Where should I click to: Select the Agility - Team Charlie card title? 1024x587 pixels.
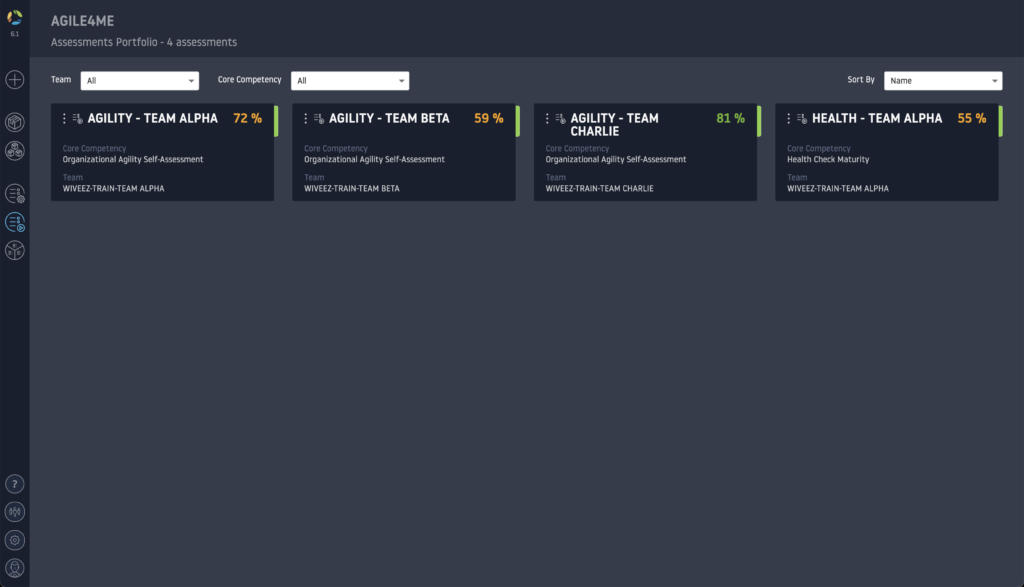click(614, 124)
